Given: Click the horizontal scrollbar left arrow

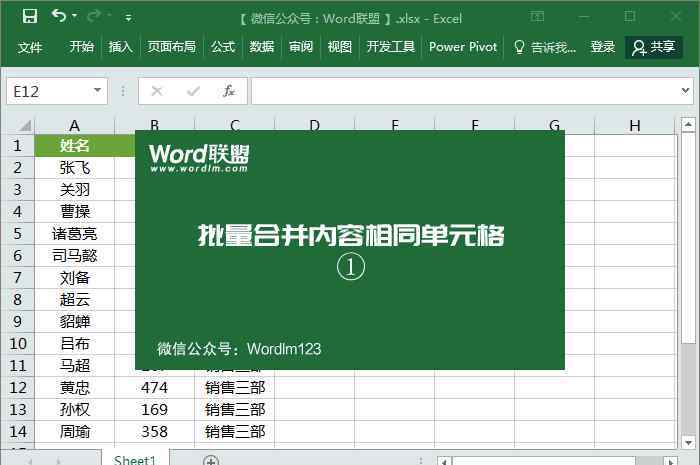Looking at the screenshot, I should click(444, 461).
